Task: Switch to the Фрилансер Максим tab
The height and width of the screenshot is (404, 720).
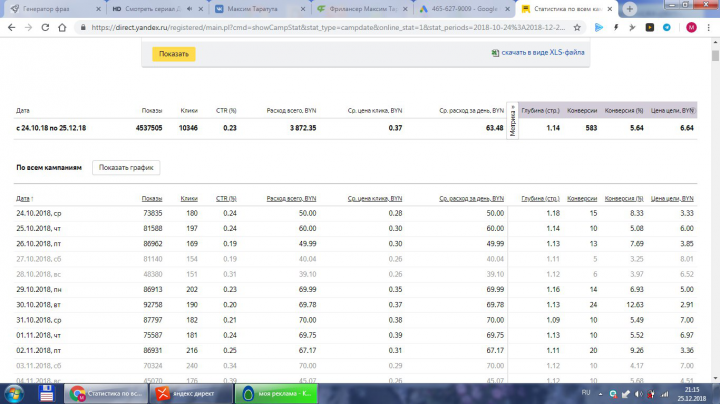Action: [362, 9]
